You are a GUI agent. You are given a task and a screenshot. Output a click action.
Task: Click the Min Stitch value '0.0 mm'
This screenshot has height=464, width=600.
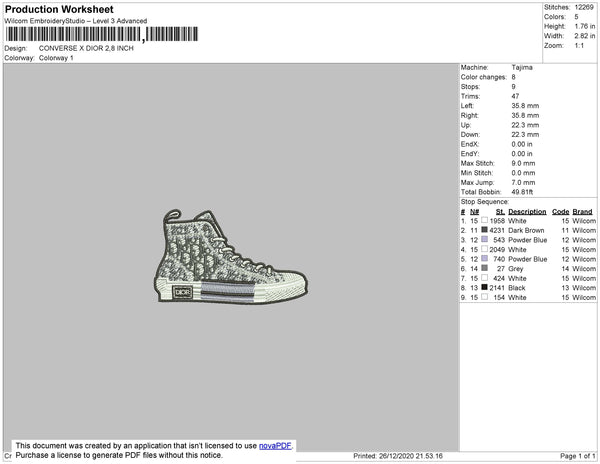click(523, 173)
